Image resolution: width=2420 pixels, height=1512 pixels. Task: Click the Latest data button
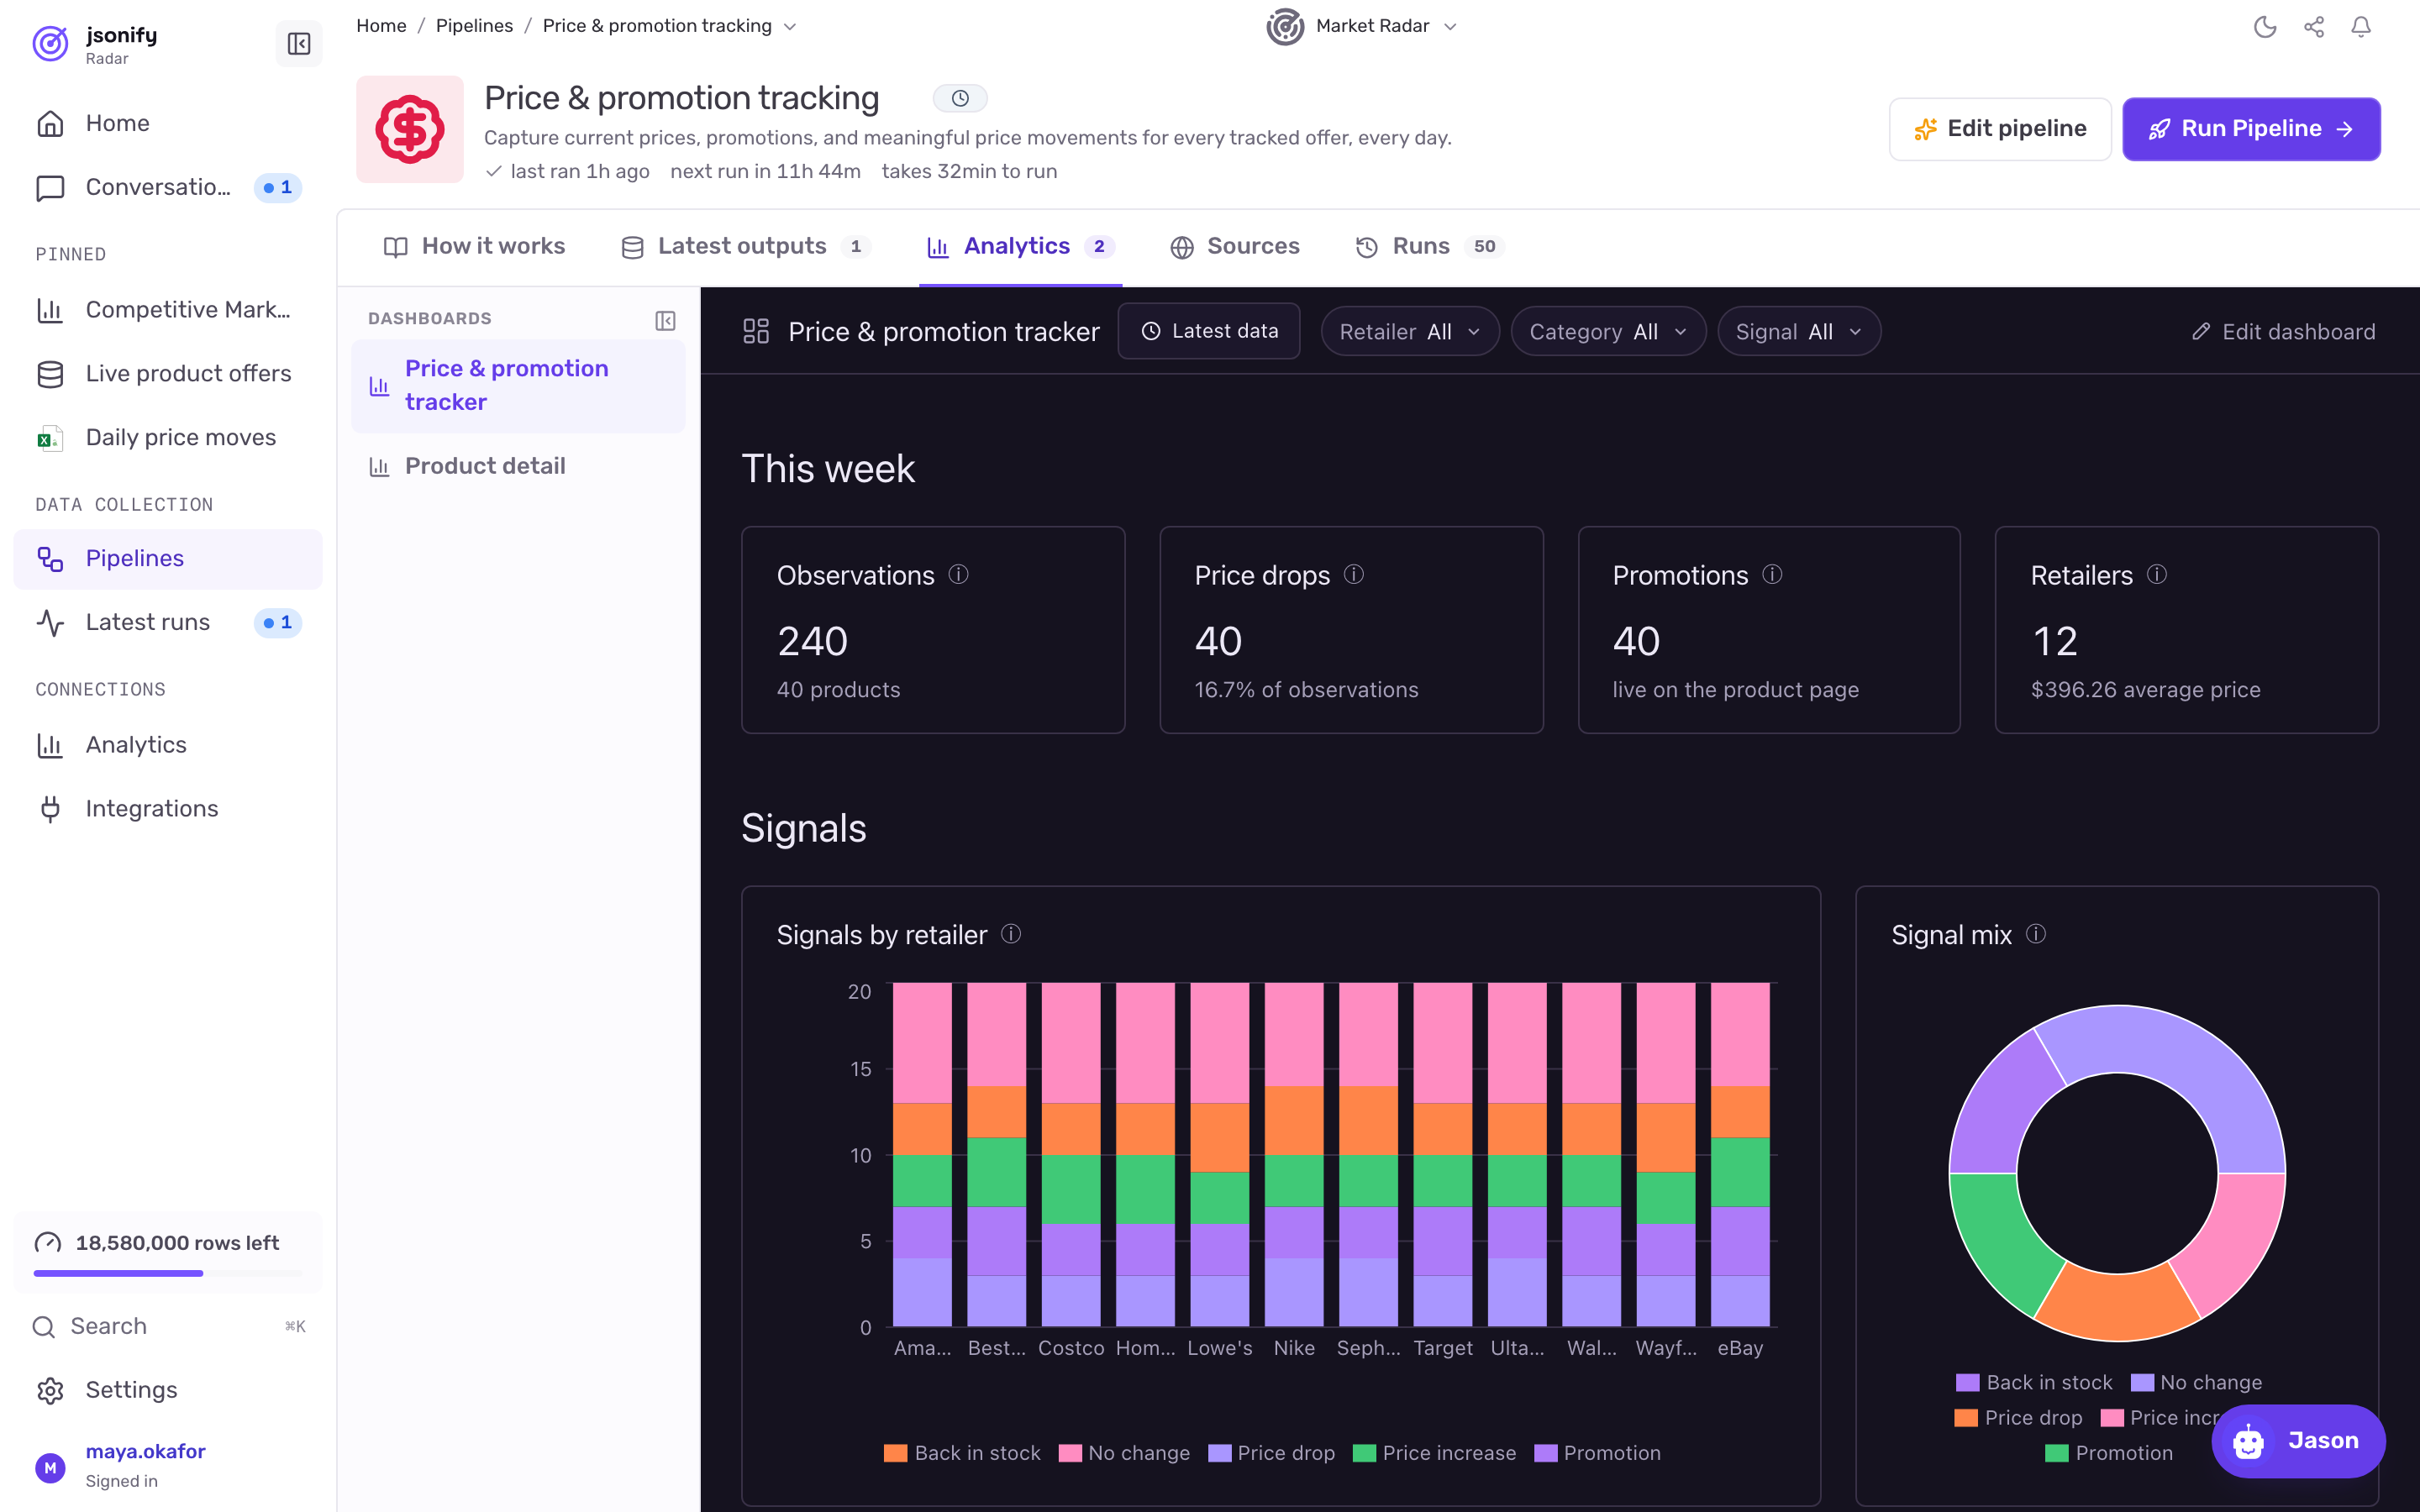(x=1209, y=331)
